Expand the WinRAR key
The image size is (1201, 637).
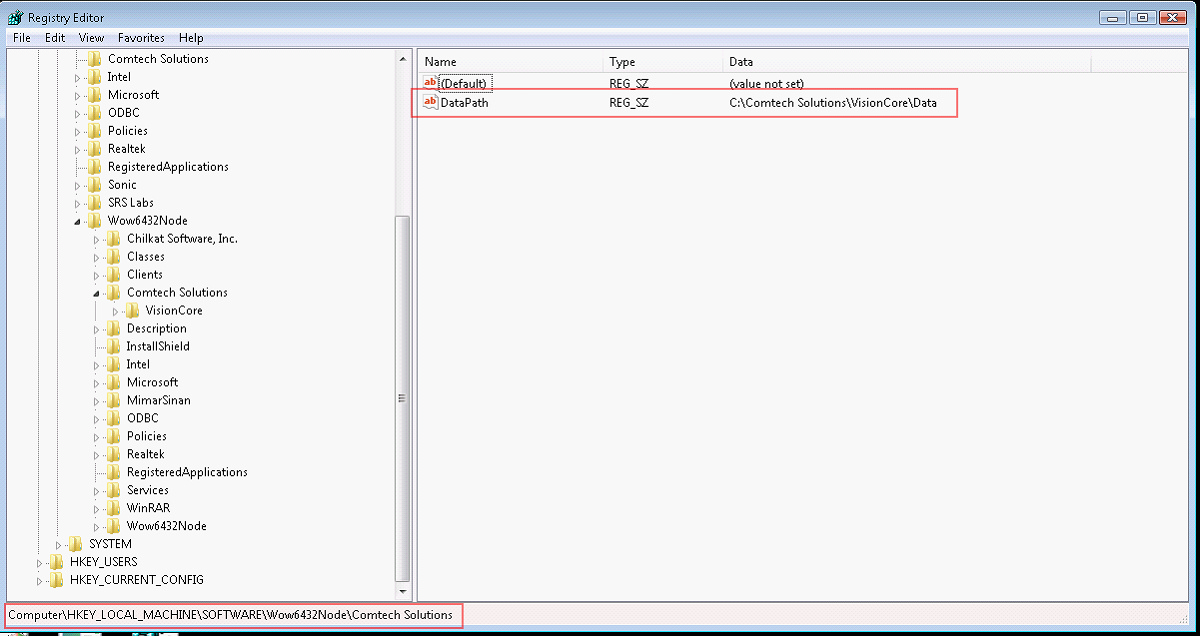pyautogui.click(x=98, y=509)
